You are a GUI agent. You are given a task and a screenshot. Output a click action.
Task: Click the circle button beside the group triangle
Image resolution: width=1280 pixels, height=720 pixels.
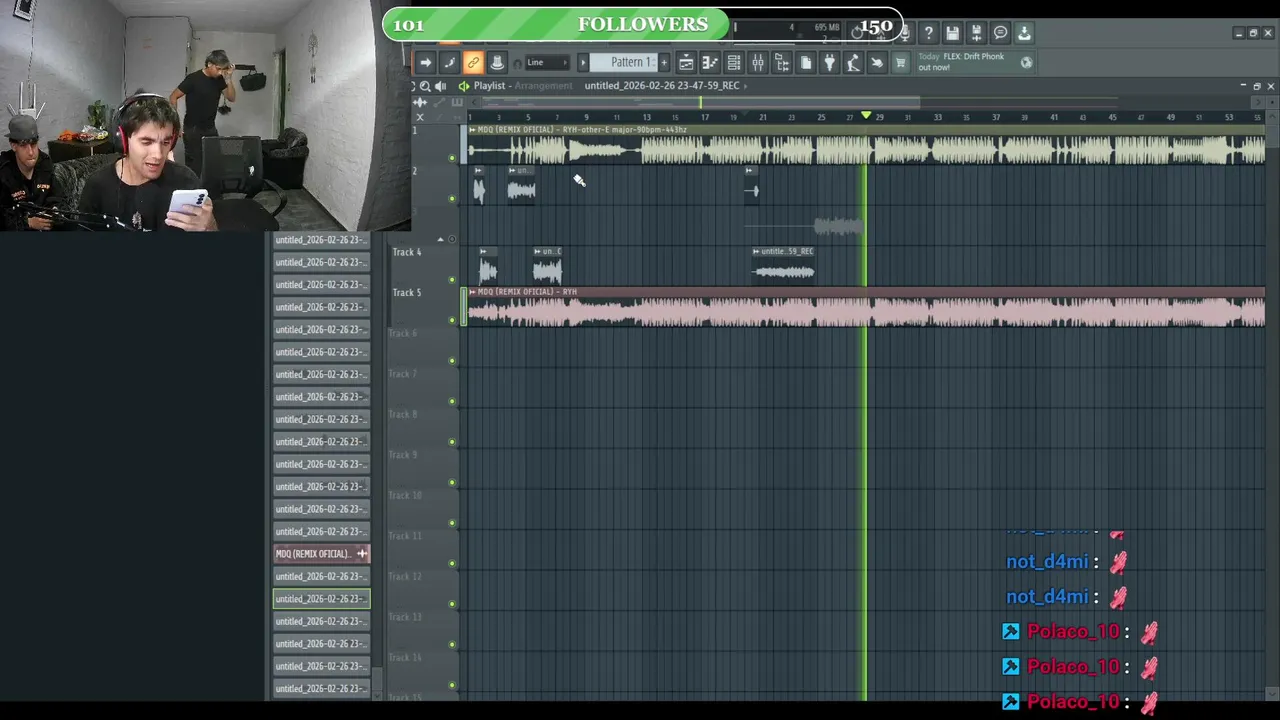coord(452,239)
